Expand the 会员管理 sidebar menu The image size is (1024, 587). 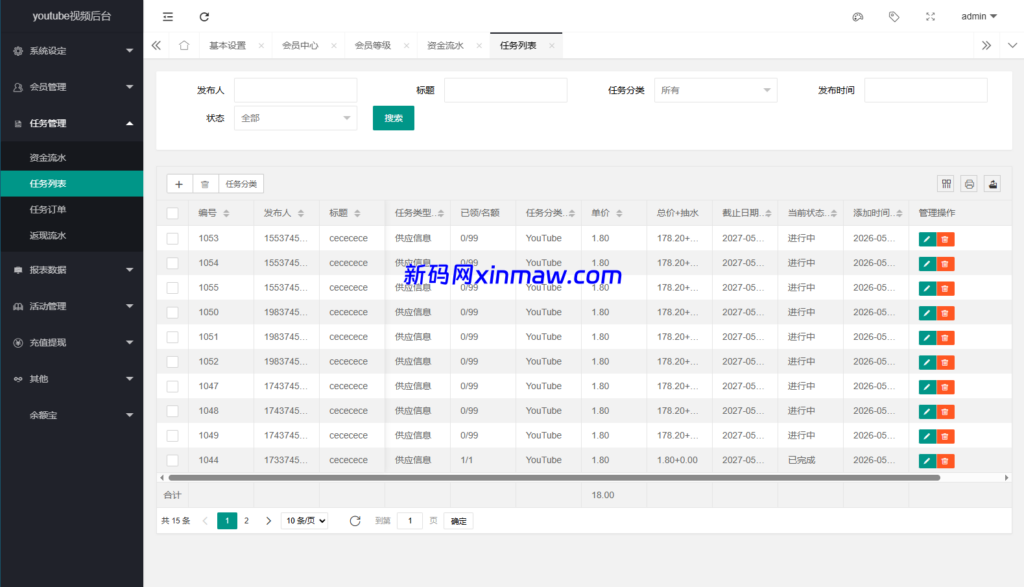click(72, 87)
